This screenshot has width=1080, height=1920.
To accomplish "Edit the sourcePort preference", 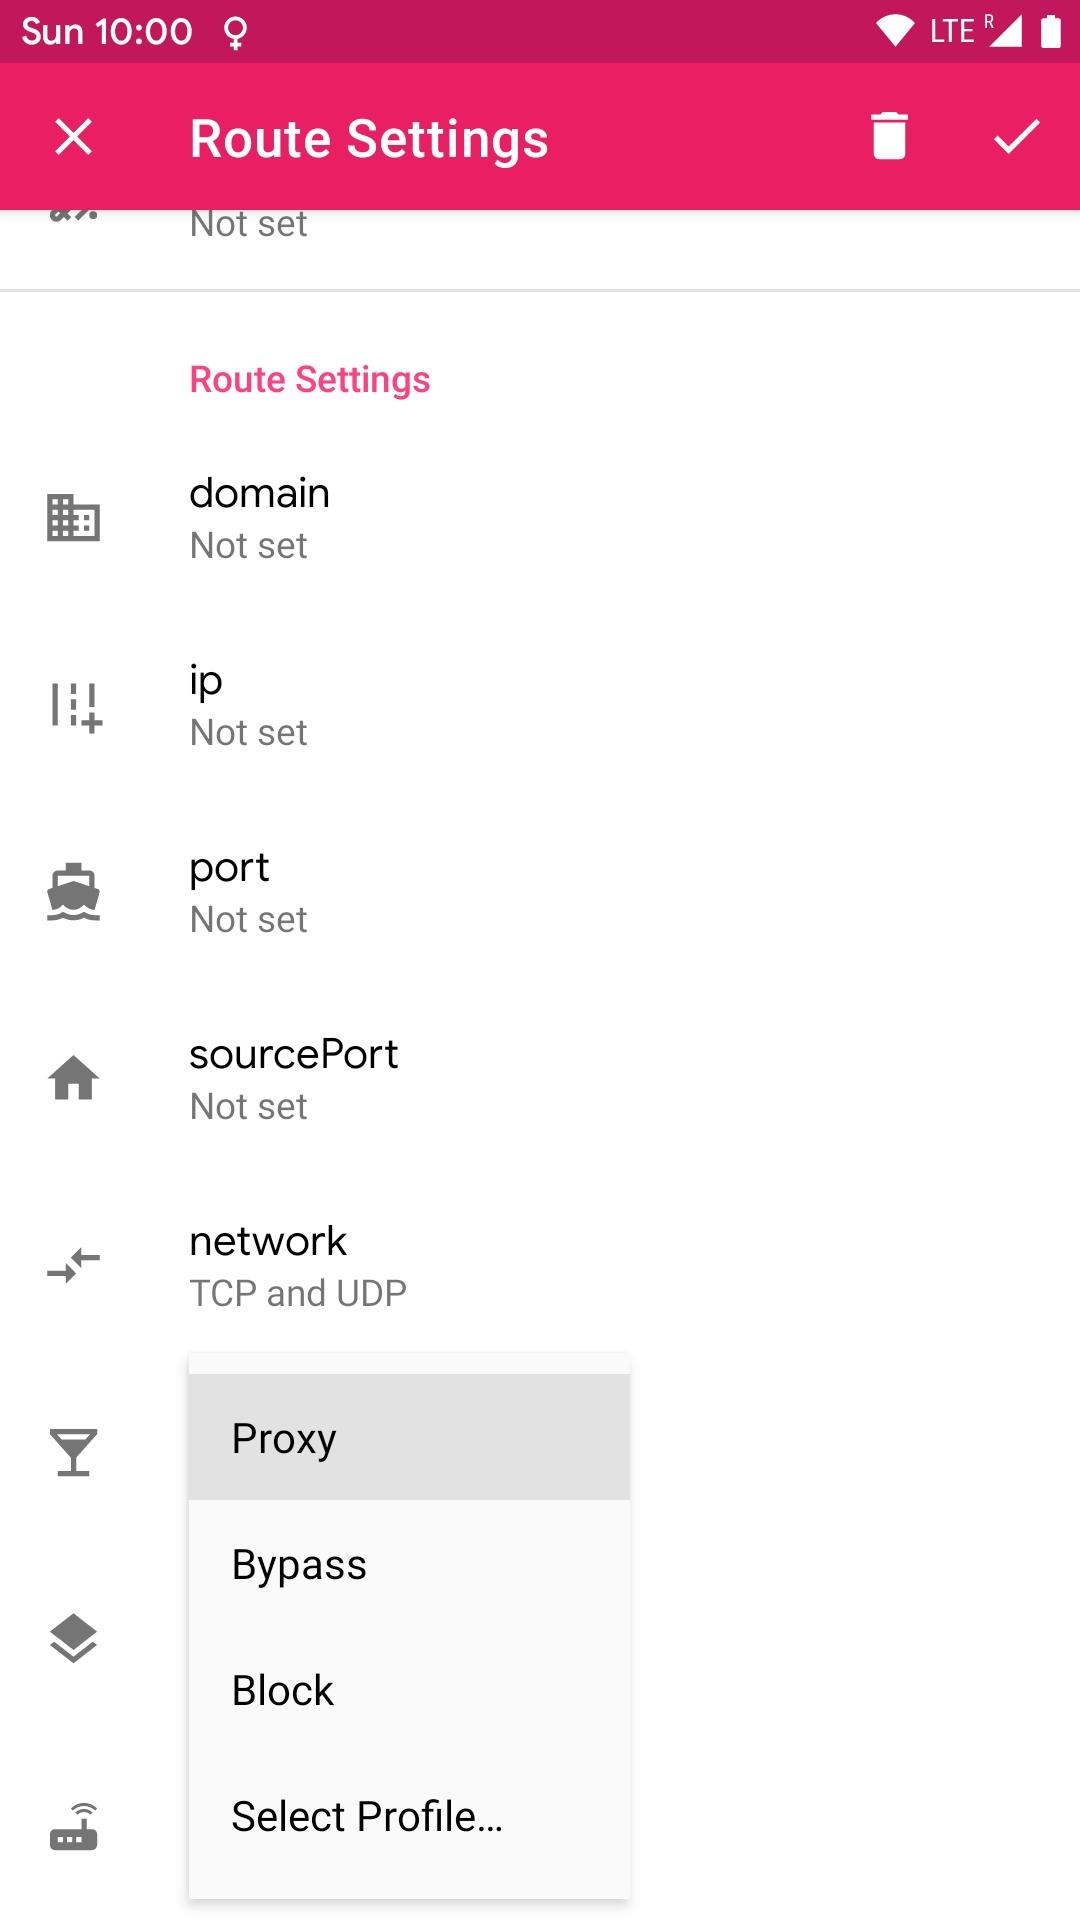I will (540, 1079).
